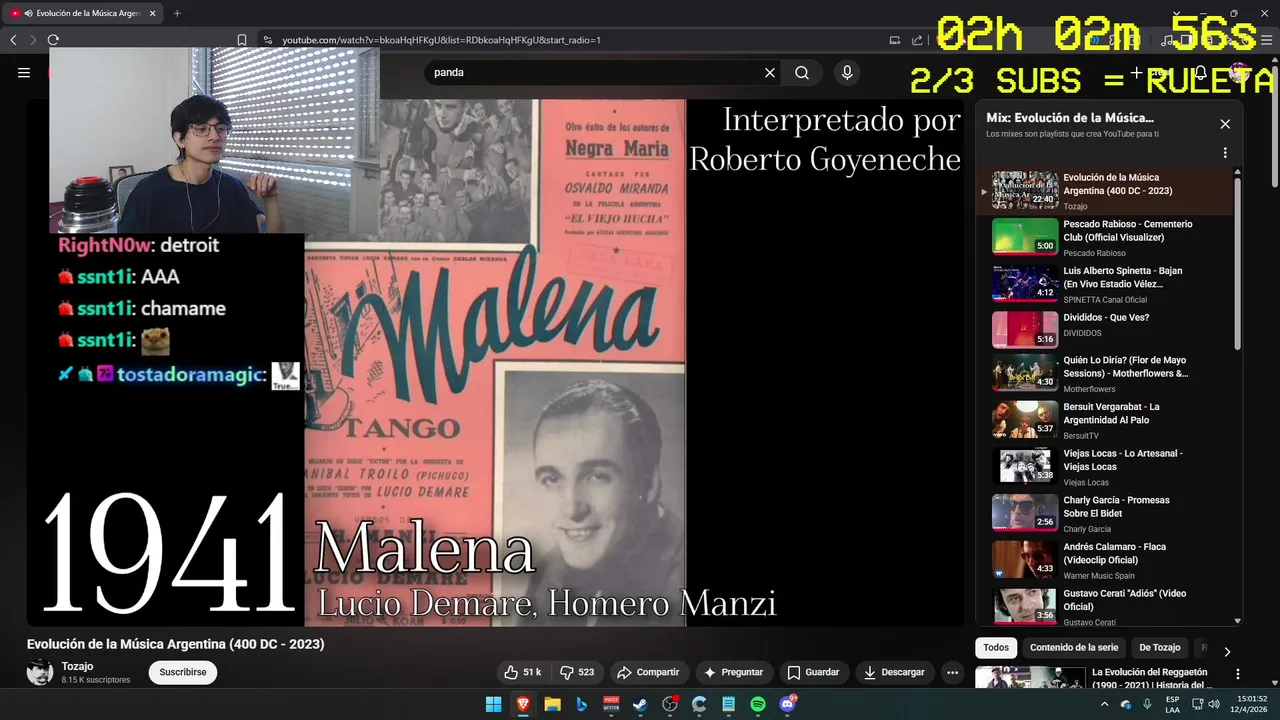Play Luis Alberto Spinetta - Bajan thumbnail
Screen dimensions: 1280x720
coord(1025,283)
